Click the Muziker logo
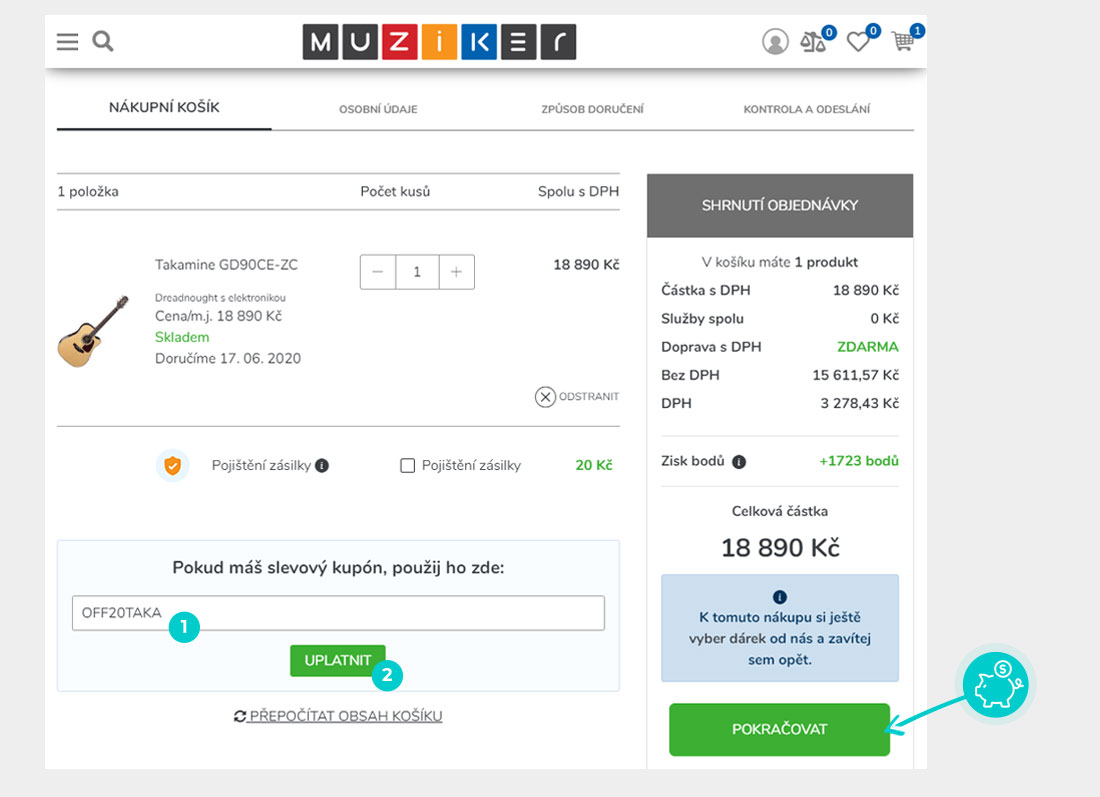This screenshot has width=1100, height=797. tap(439, 42)
